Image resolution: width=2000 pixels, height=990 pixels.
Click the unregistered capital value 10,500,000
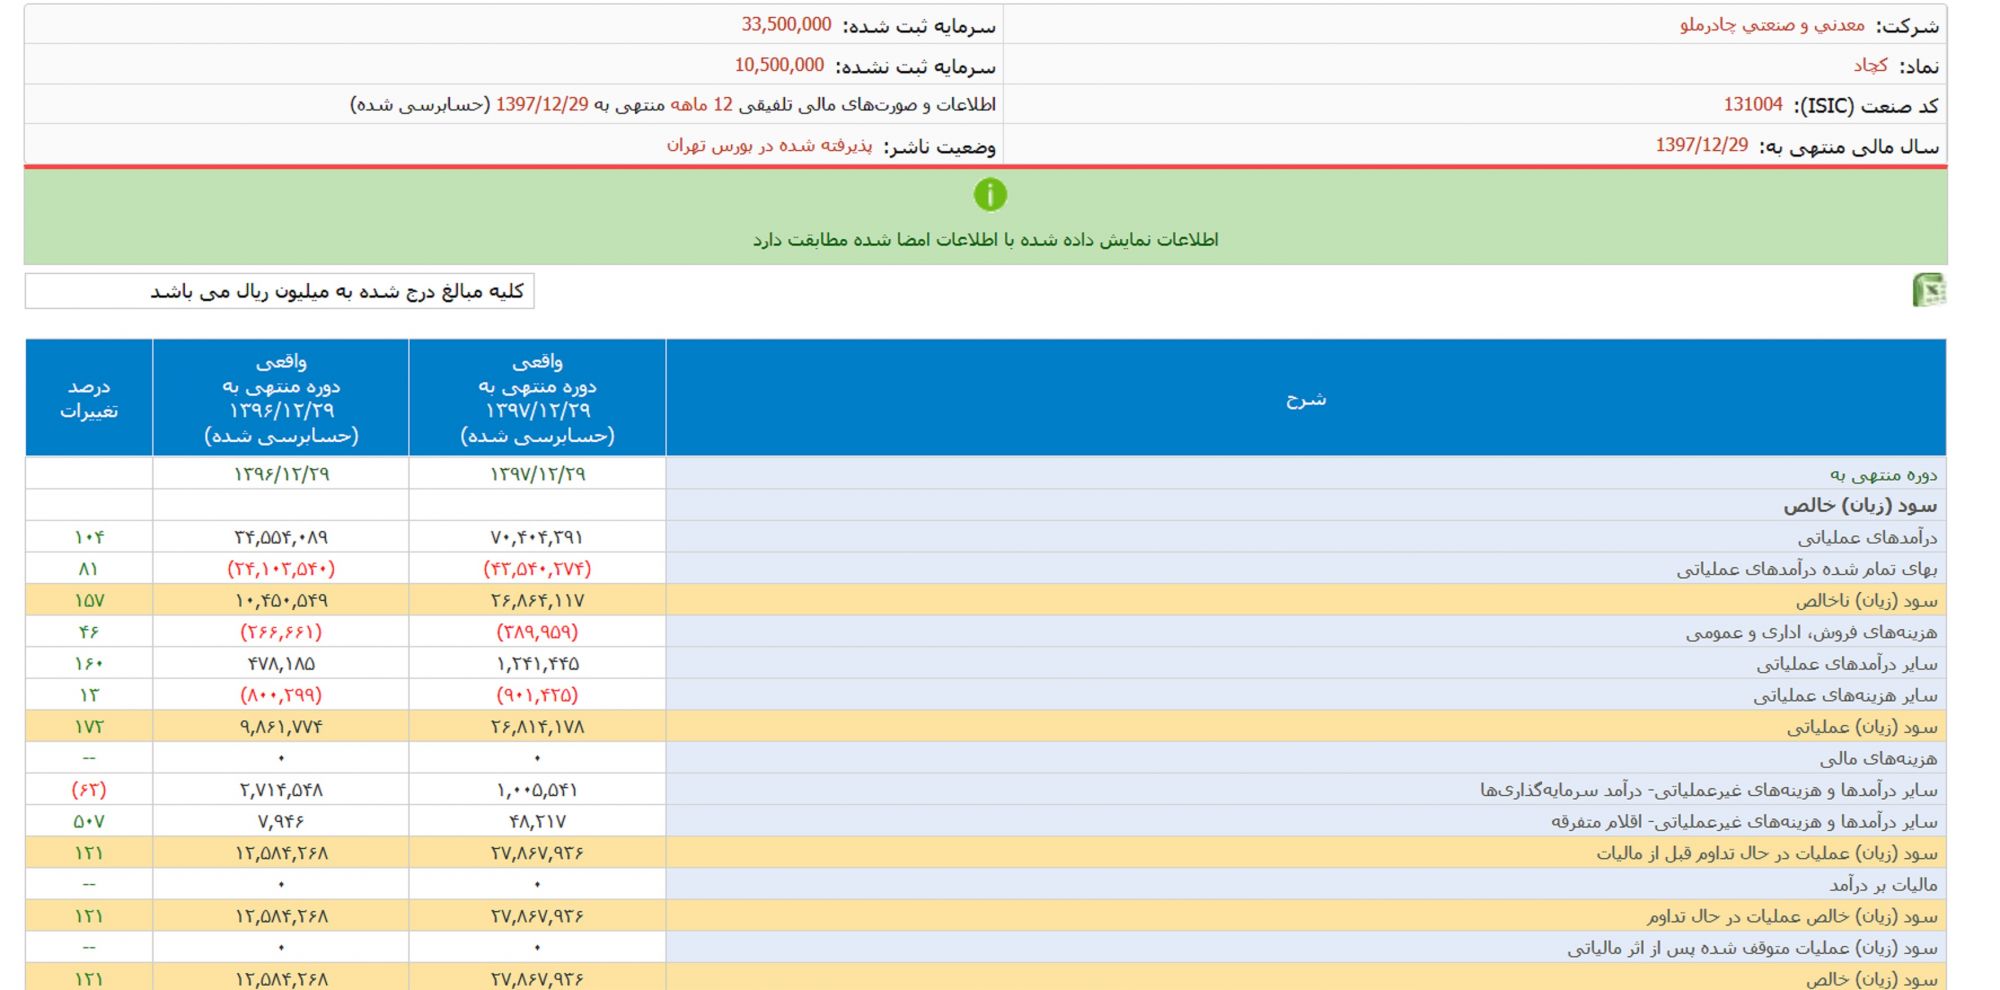click(x=779, y=65)
